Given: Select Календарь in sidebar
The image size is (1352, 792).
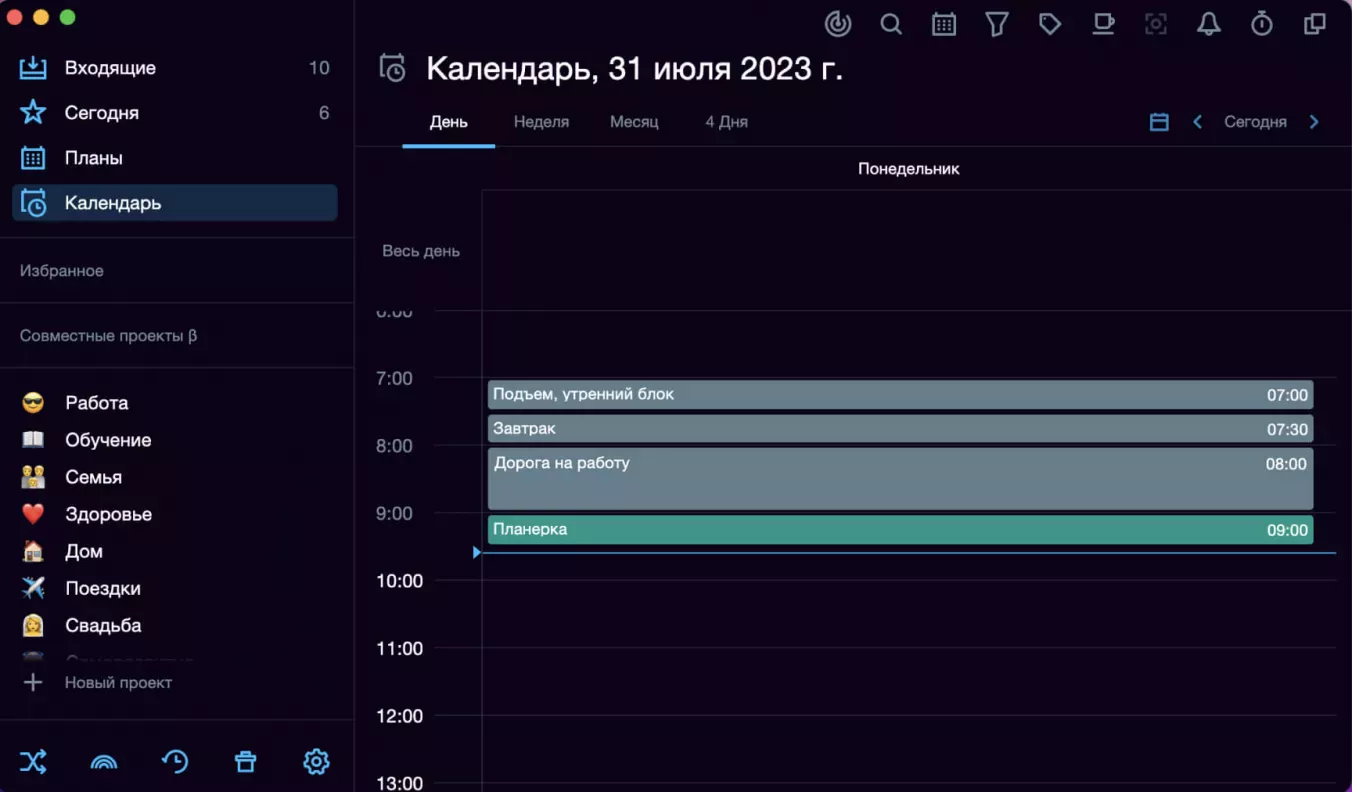Looking at the screenshot, I should pos(175,203).
